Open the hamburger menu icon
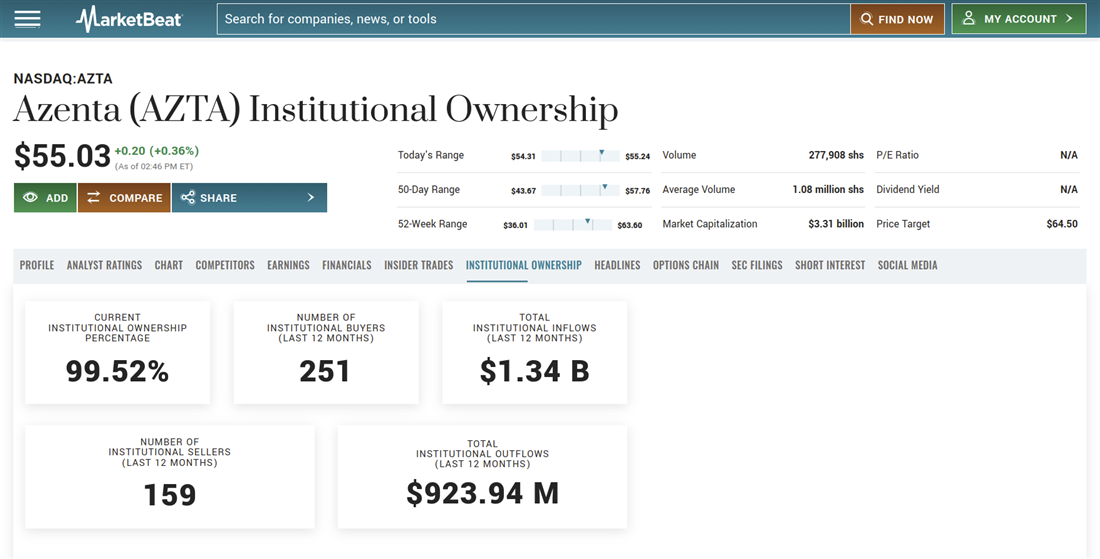 [27, 19]
